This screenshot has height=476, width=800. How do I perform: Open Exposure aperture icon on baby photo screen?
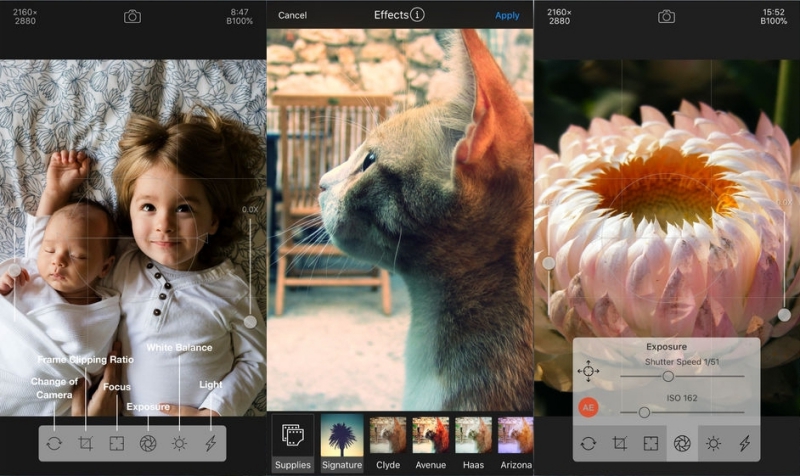point(148,443)
